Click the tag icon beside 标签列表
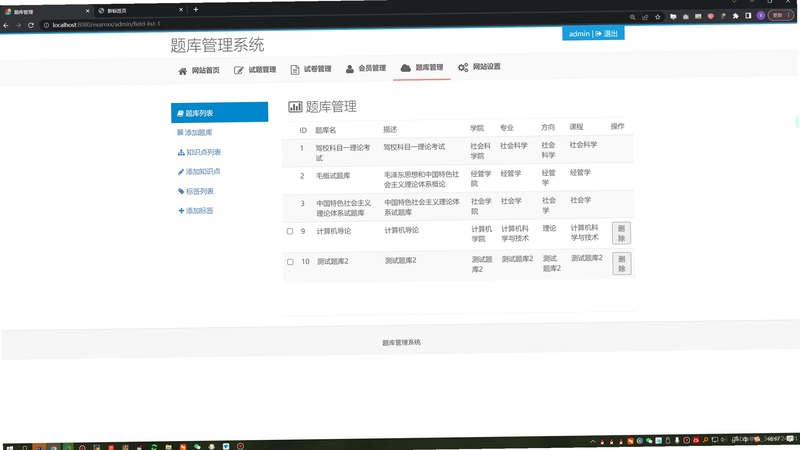 coord(181,191)
